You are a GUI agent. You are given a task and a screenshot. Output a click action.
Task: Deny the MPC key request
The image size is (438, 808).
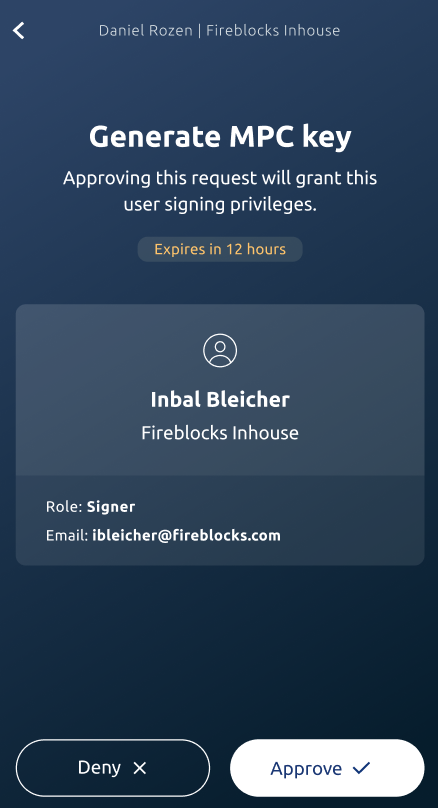113,768
